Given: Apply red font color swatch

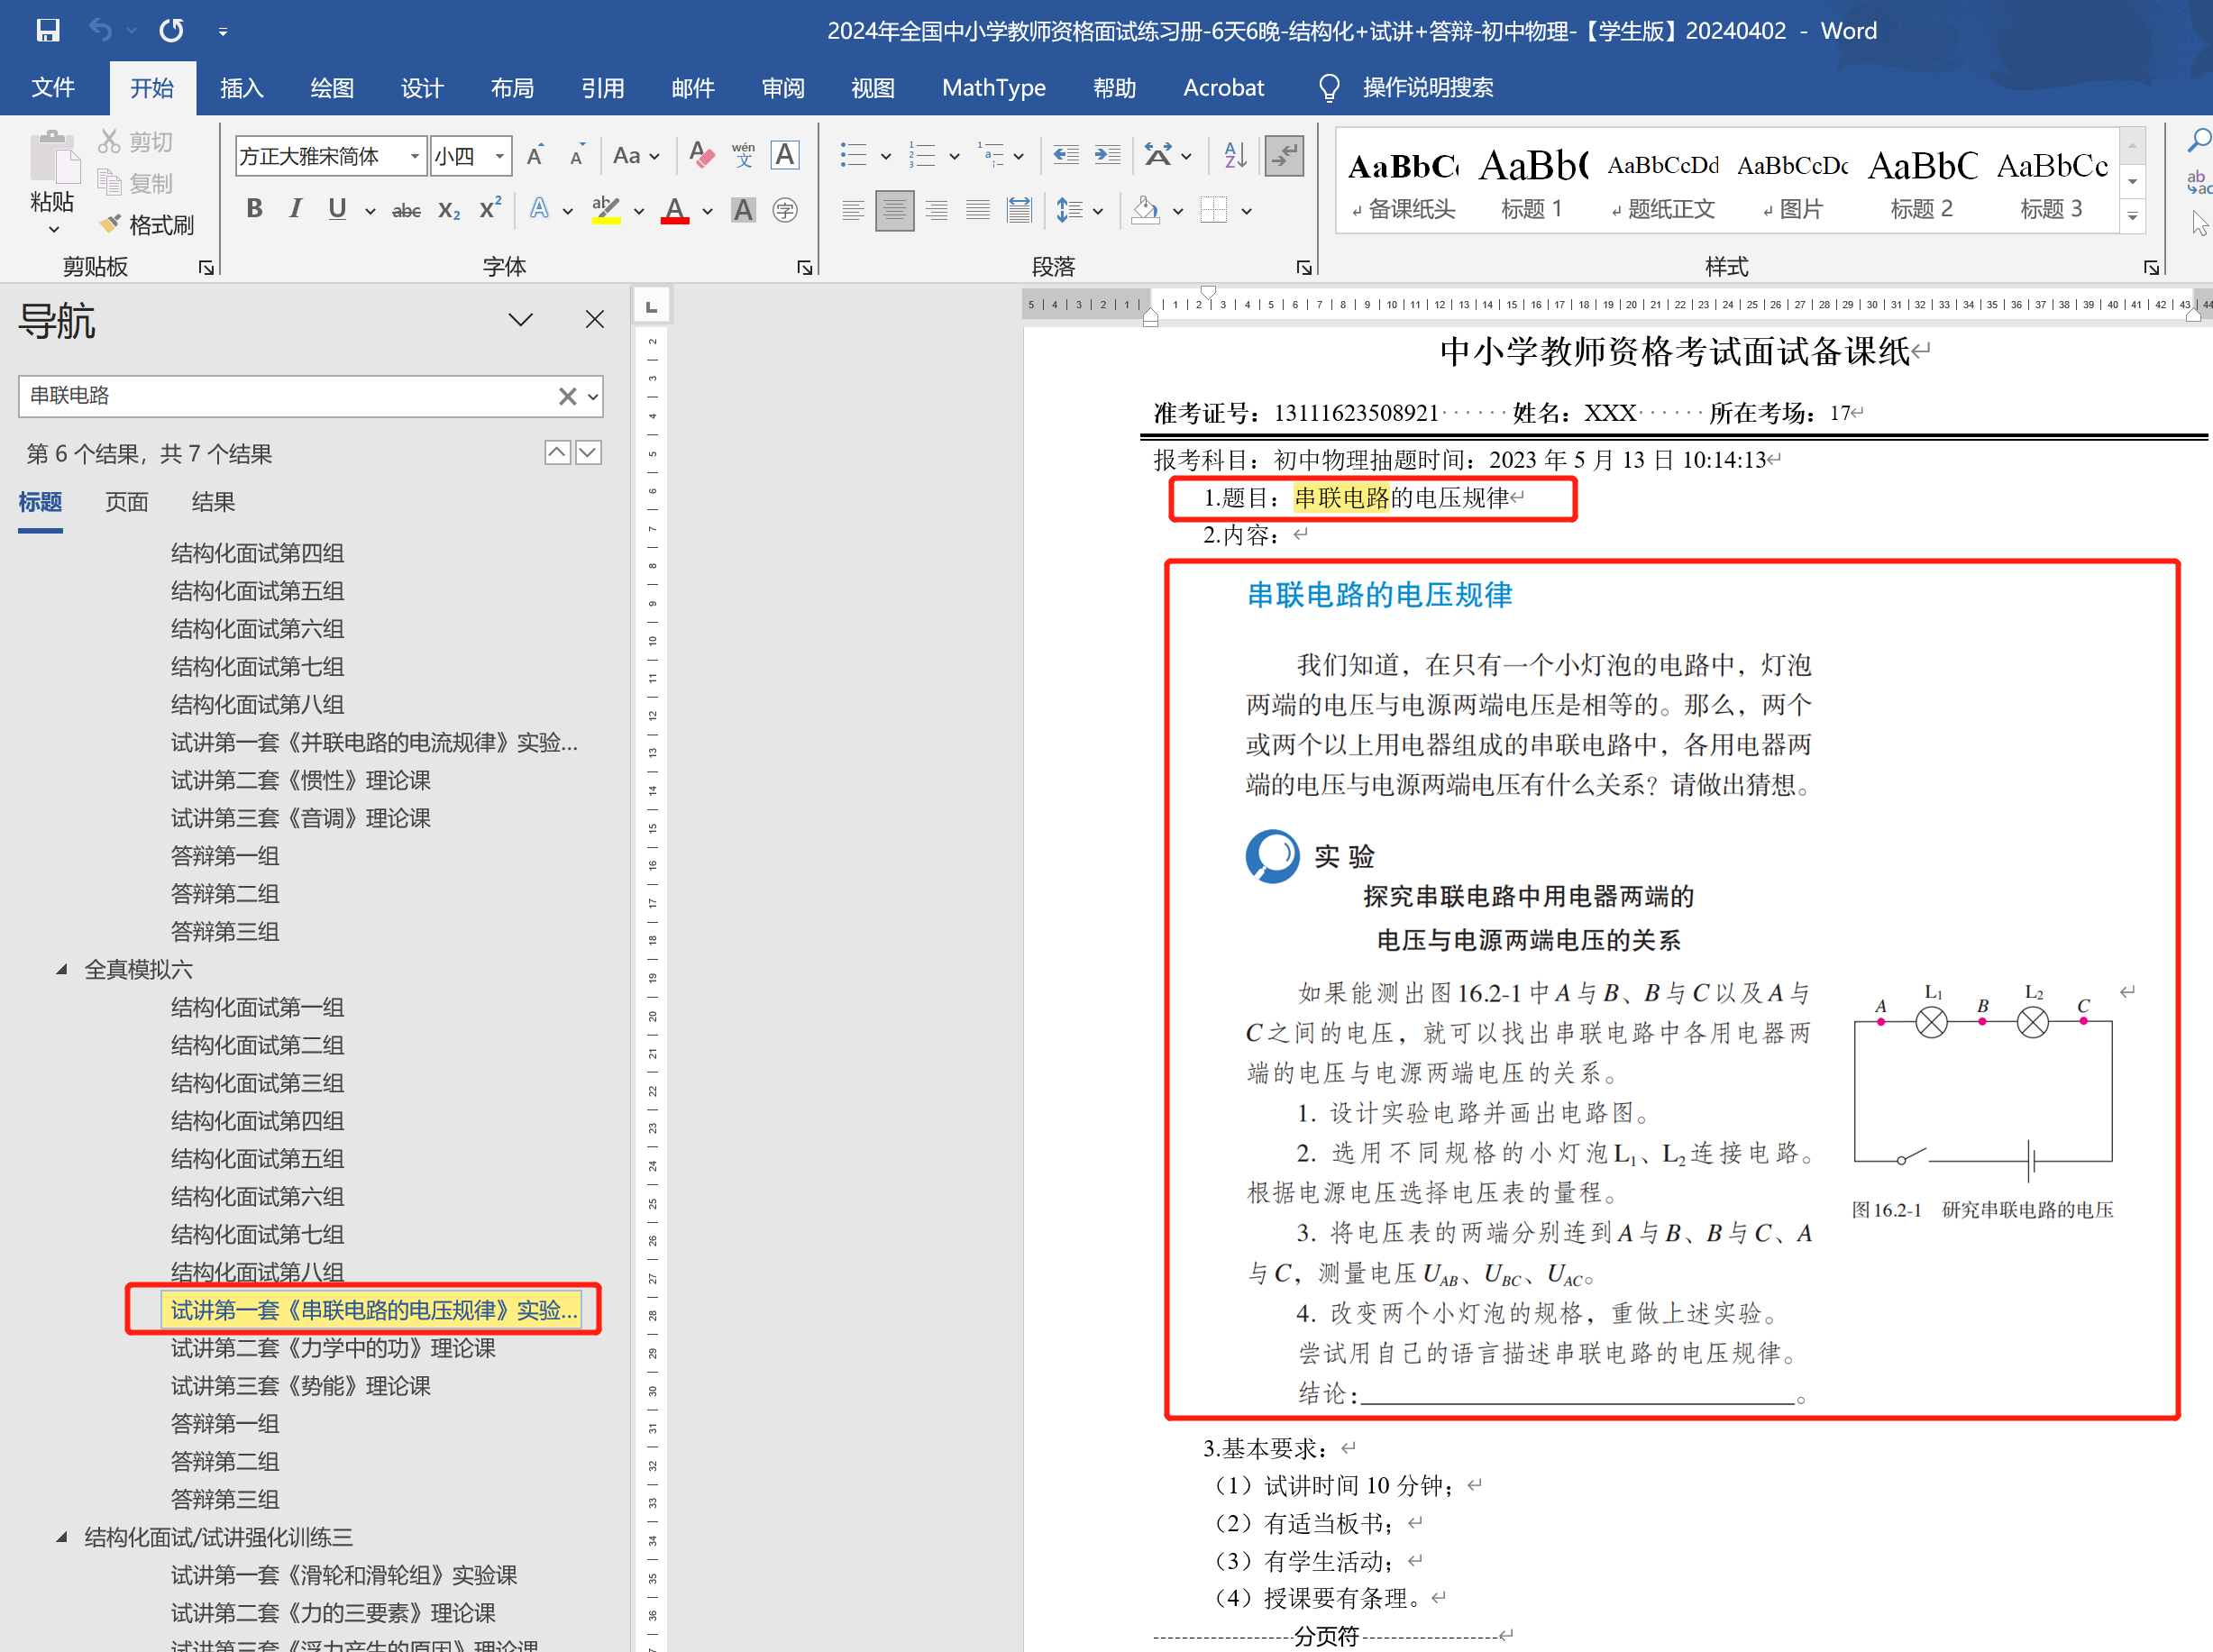Looking at the screenshot, I should (x=675, y=211).
